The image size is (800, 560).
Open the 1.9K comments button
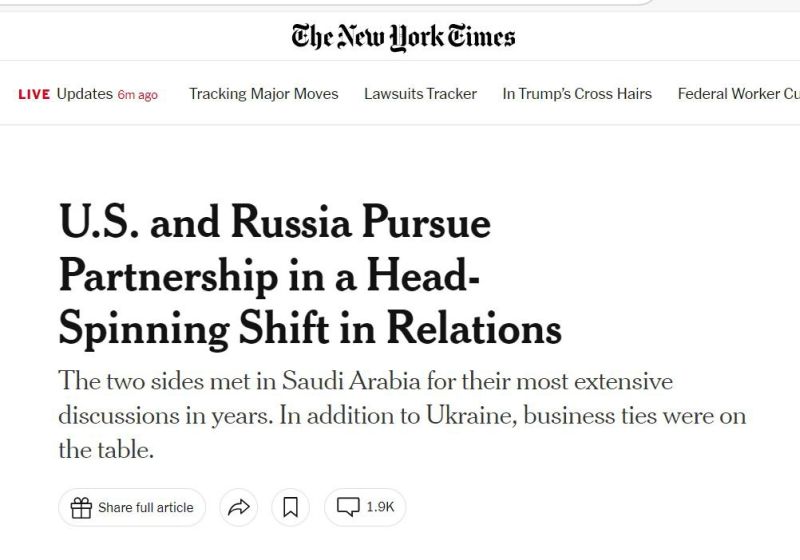pyautogui.click(x=365, y=507)
